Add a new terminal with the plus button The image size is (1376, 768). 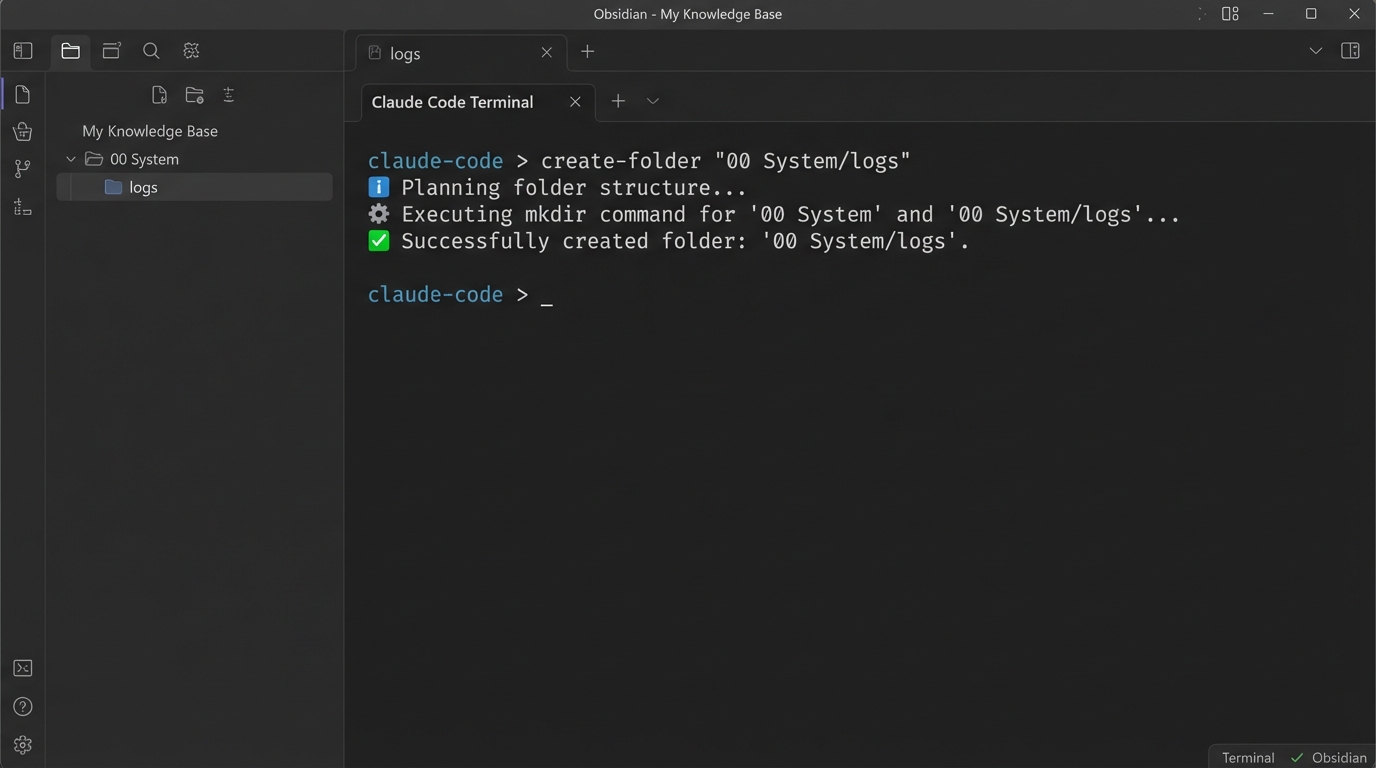[x=618, y=101]
